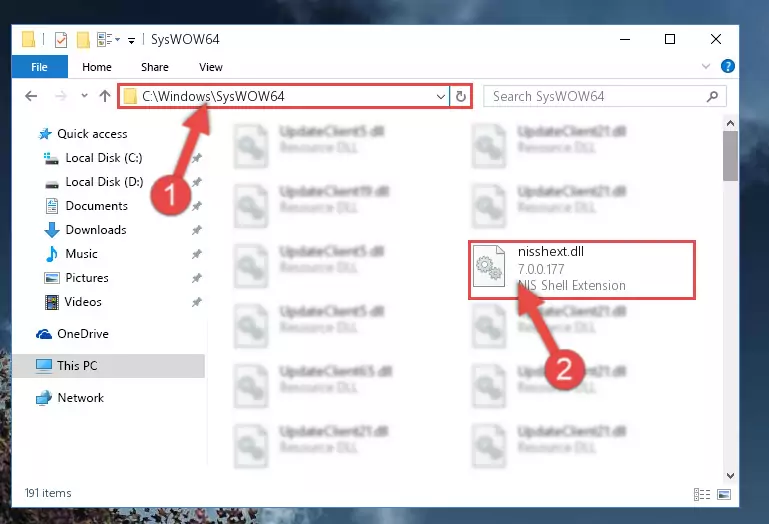Click the vertical scrollbar thumb
The width and height of the screenshot is (769, 524).
click(730, 156)
